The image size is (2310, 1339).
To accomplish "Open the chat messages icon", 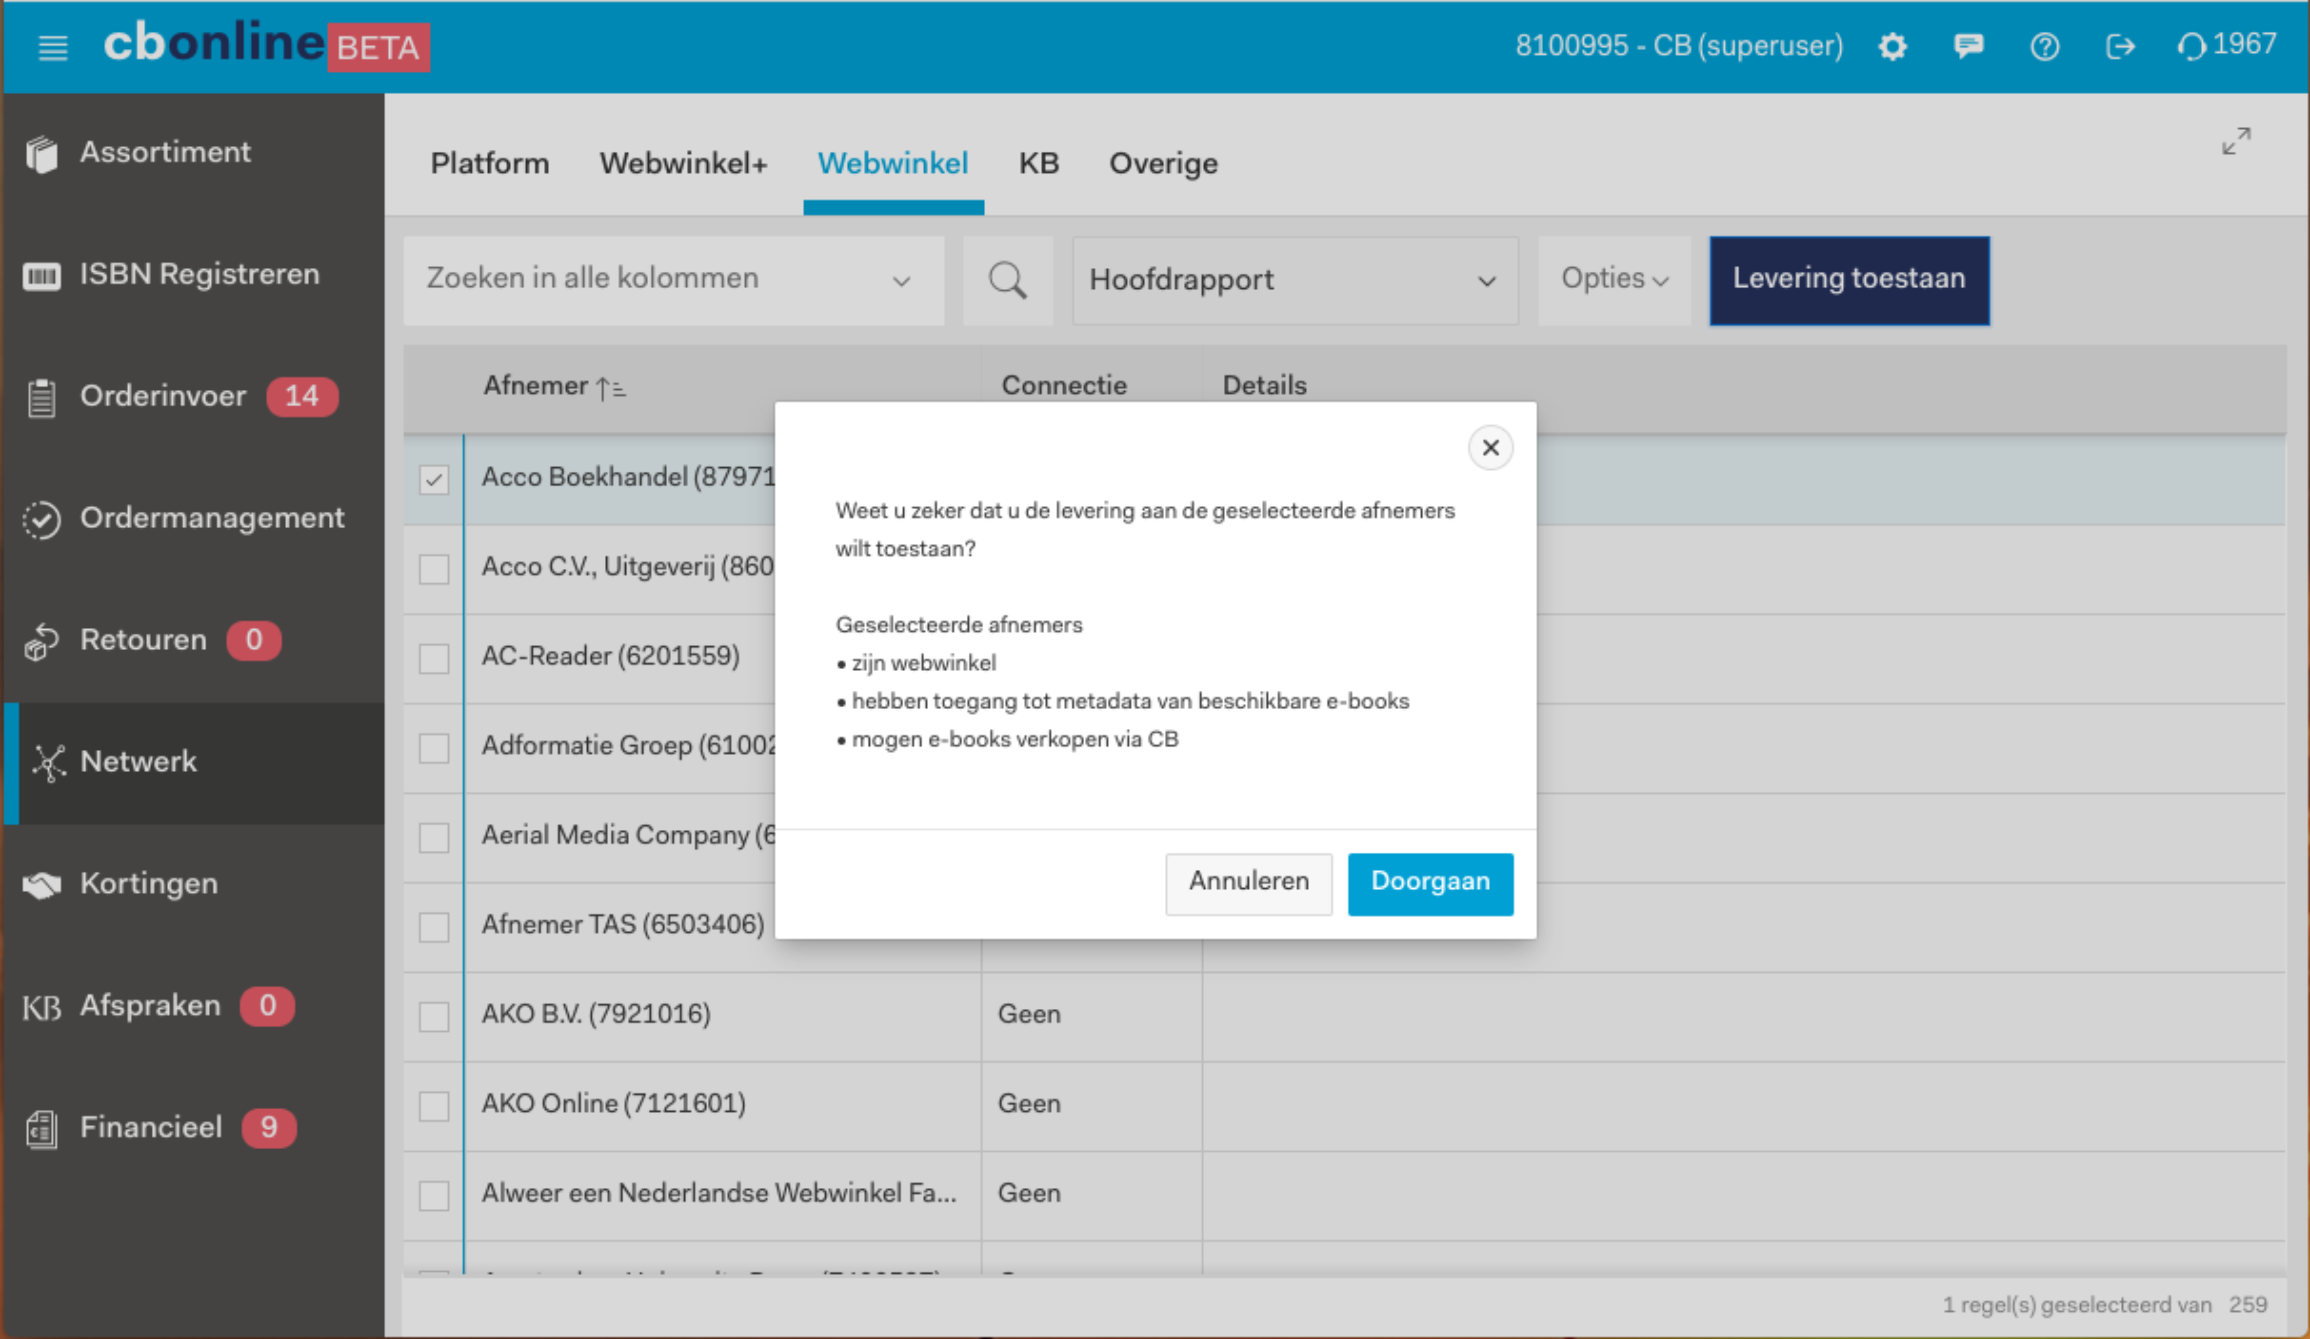I will pos(1968,47).
